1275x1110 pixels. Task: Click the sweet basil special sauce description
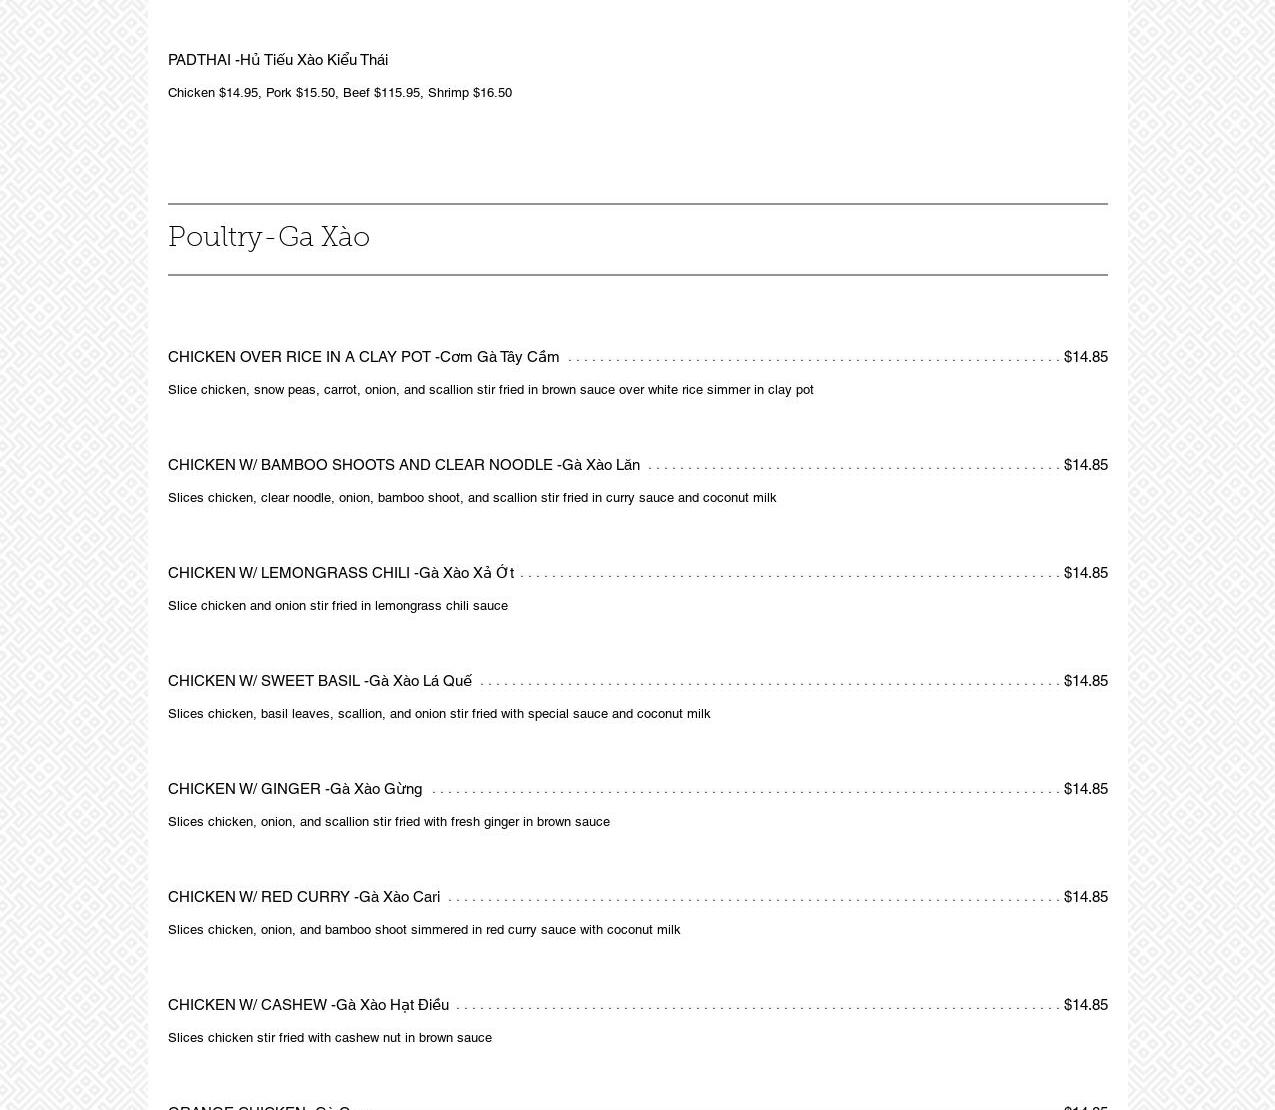[x=439, y=714]
